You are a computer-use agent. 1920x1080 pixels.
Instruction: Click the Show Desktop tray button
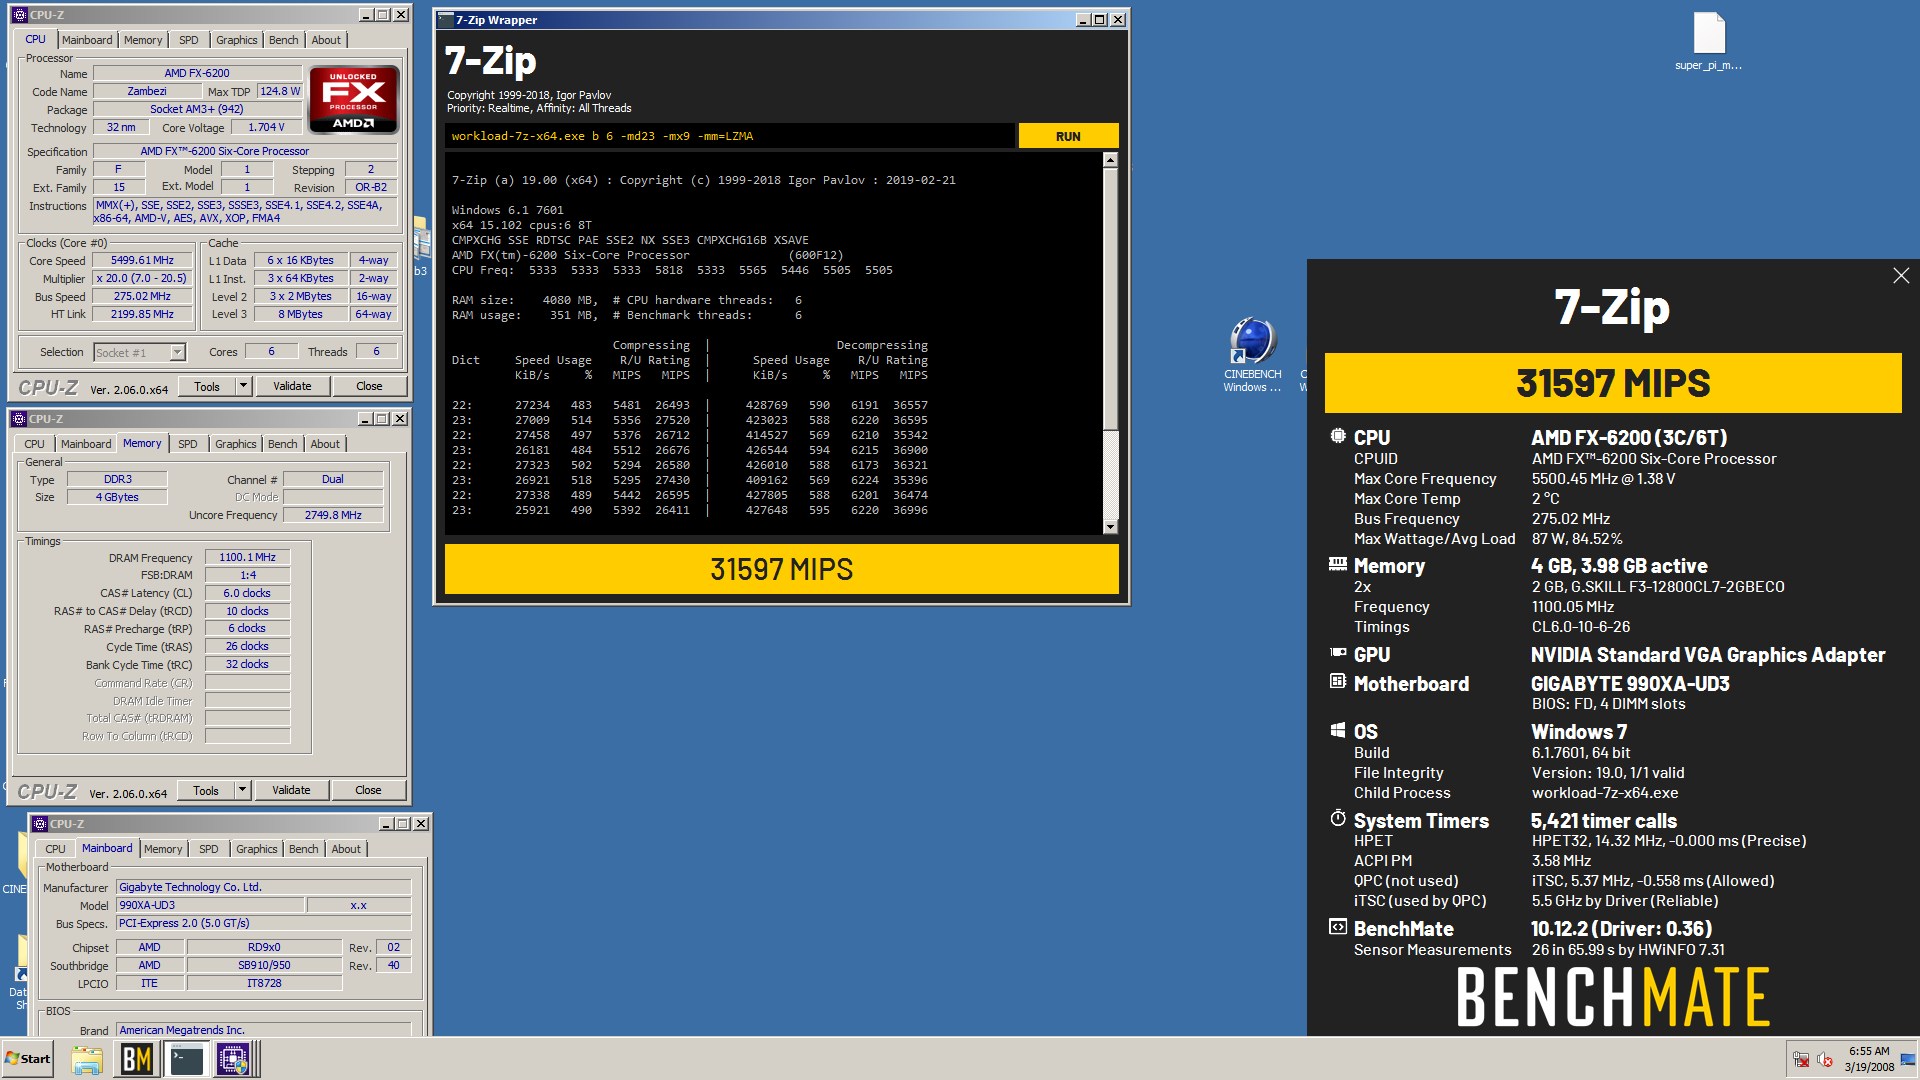[1908, 1059]
